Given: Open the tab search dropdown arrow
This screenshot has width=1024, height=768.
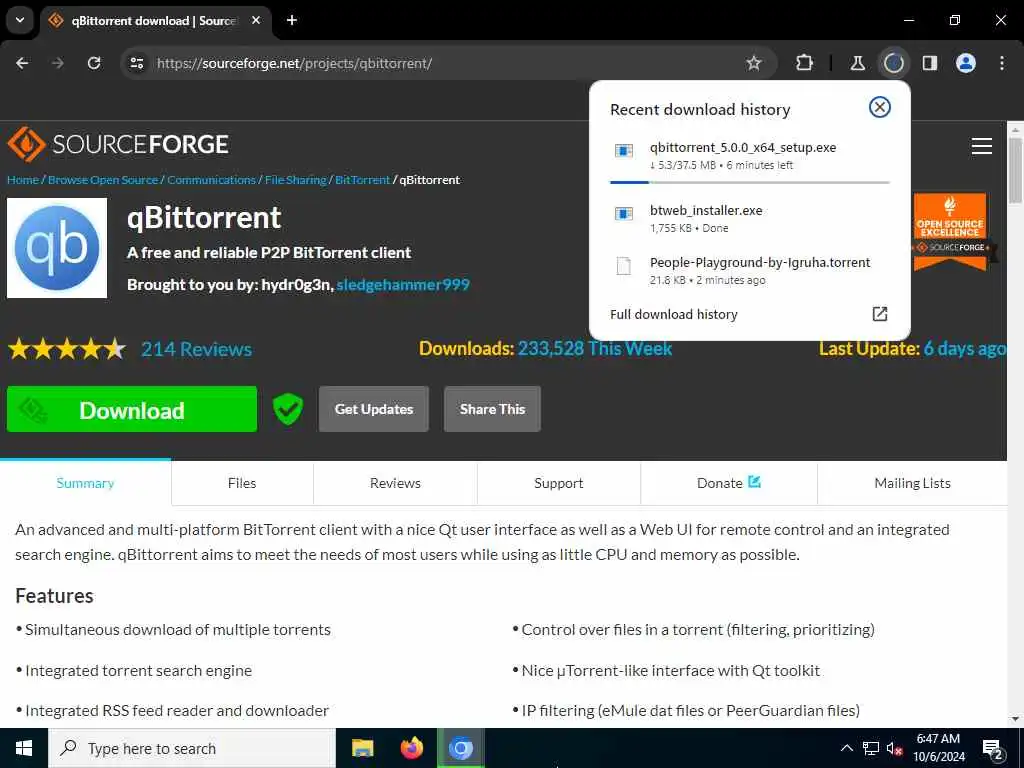Looking at the screenshot, I should [20, 20].
